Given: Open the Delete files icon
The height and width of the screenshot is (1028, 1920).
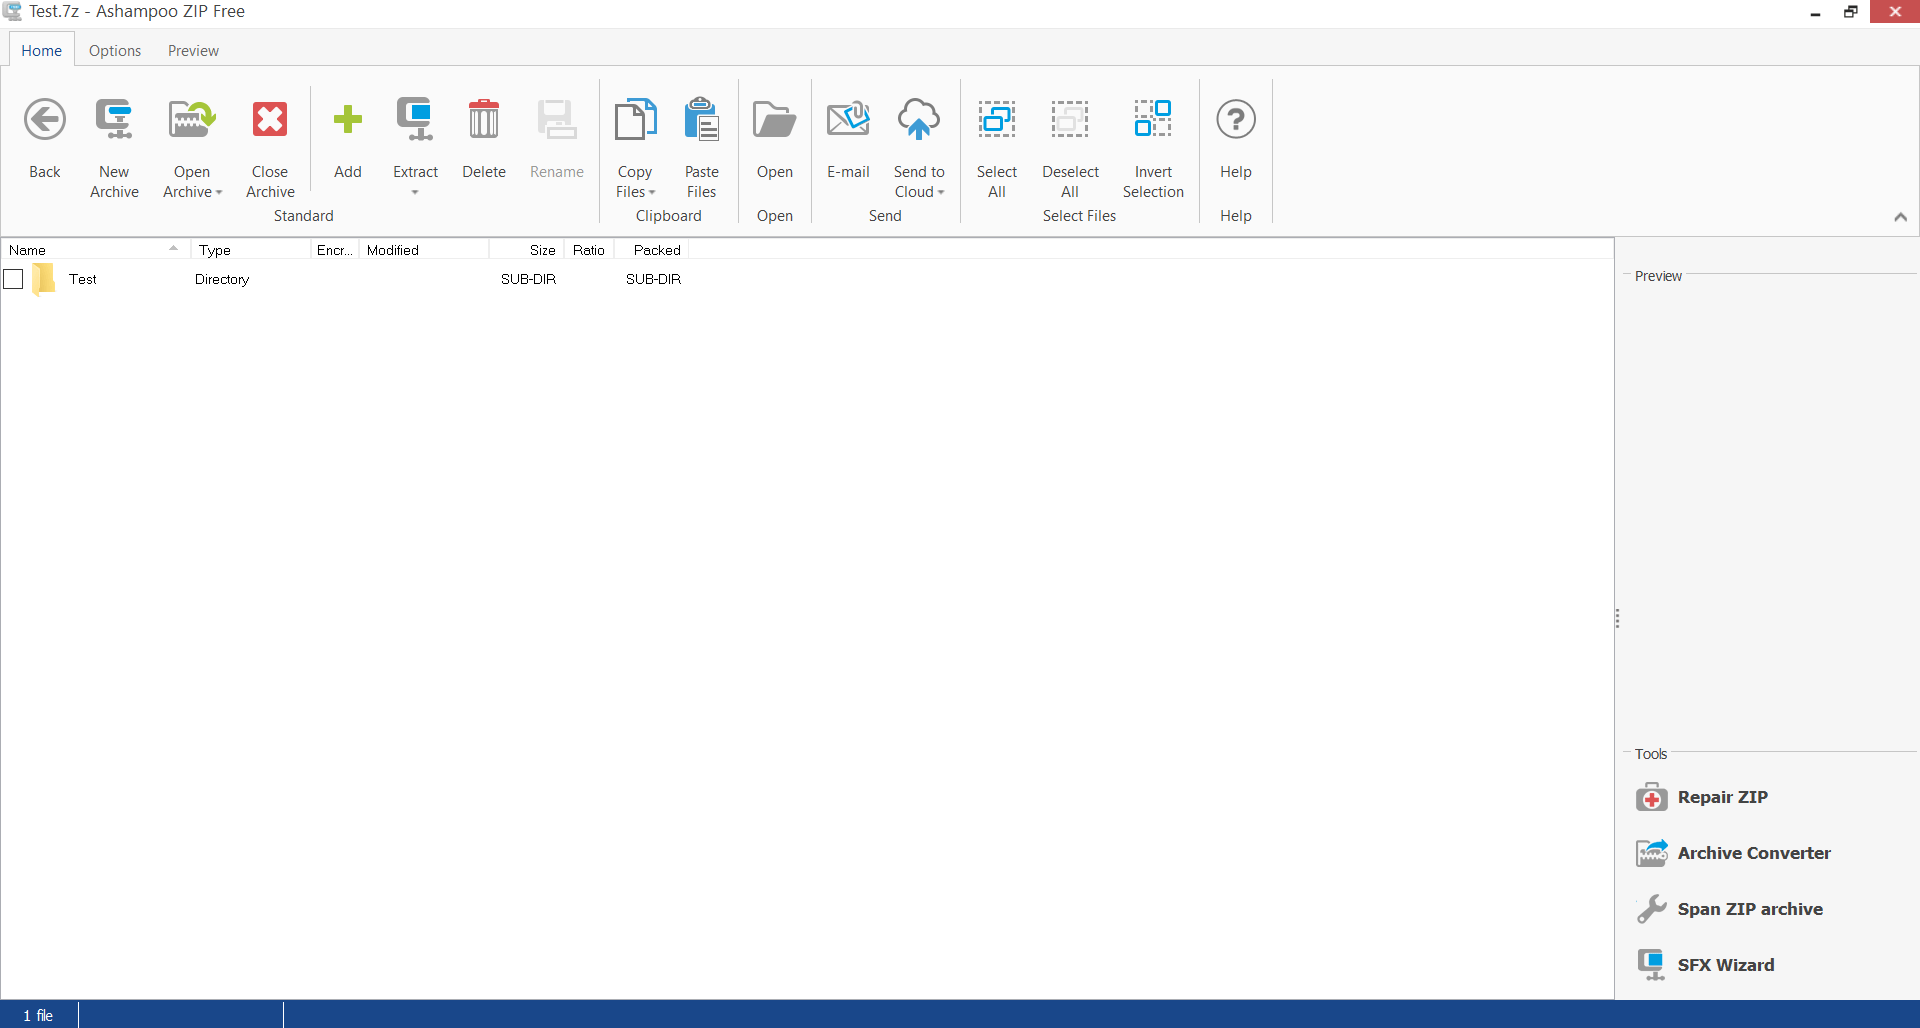Looking at the screenshot, I should [x=484, y=119].
